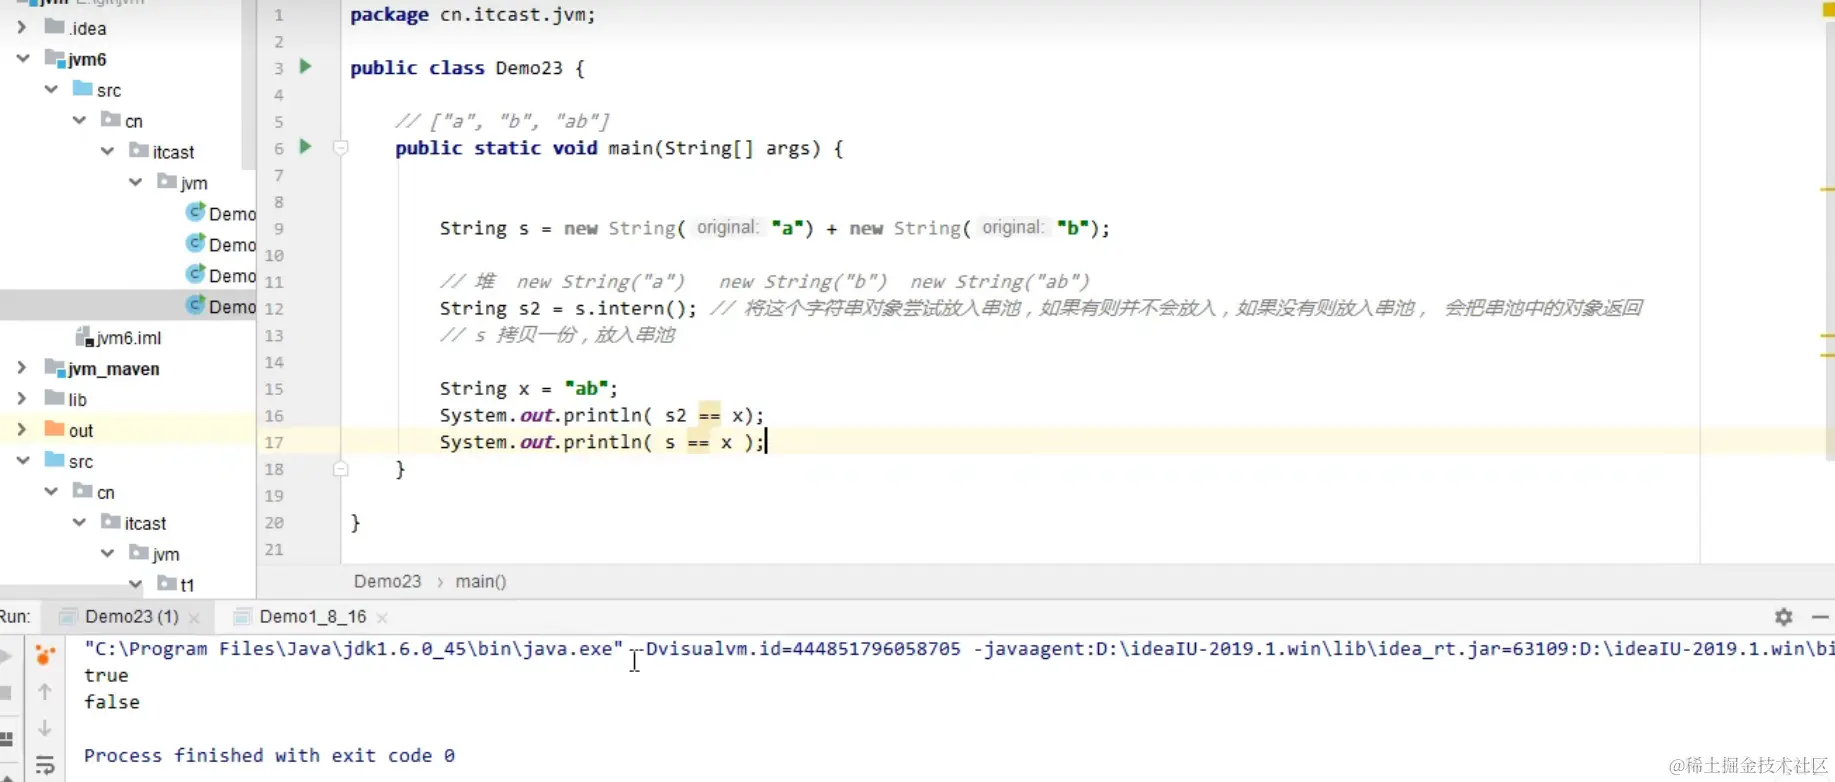Run main method via line 6 gutter arrow
This screenshot has width=1835, height=782.
pos(306,147)
